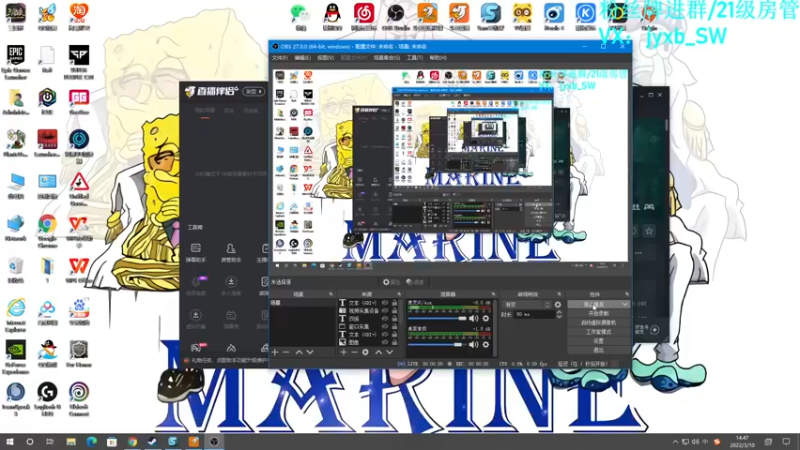Viewport: 800px width, 450px height.
Task: Click the 时长 duration input field
Action: click(534, 315)
